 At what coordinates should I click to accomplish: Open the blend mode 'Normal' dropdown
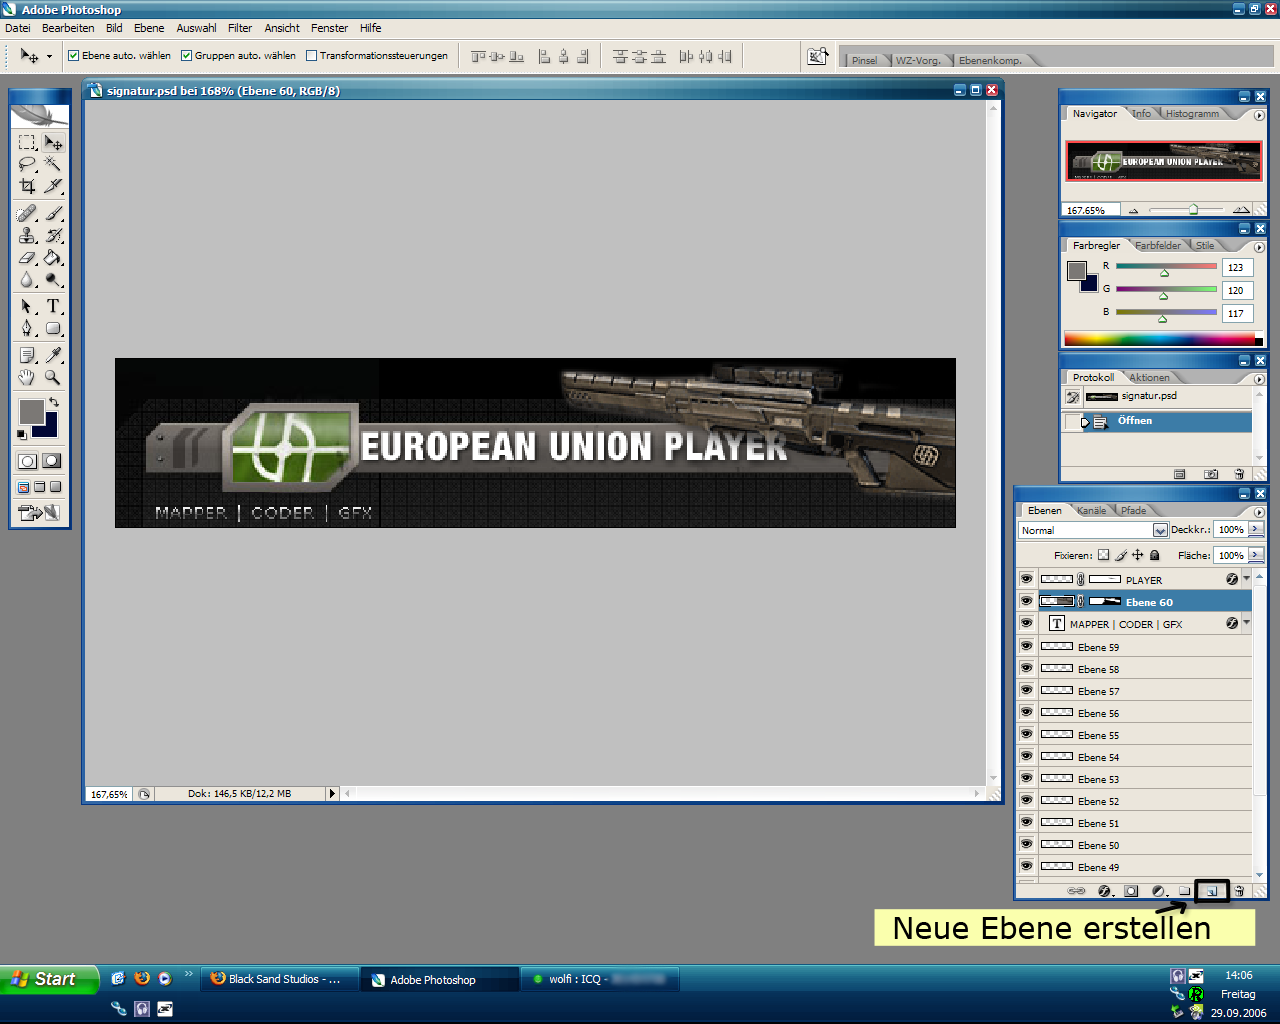coord(1160,530)
